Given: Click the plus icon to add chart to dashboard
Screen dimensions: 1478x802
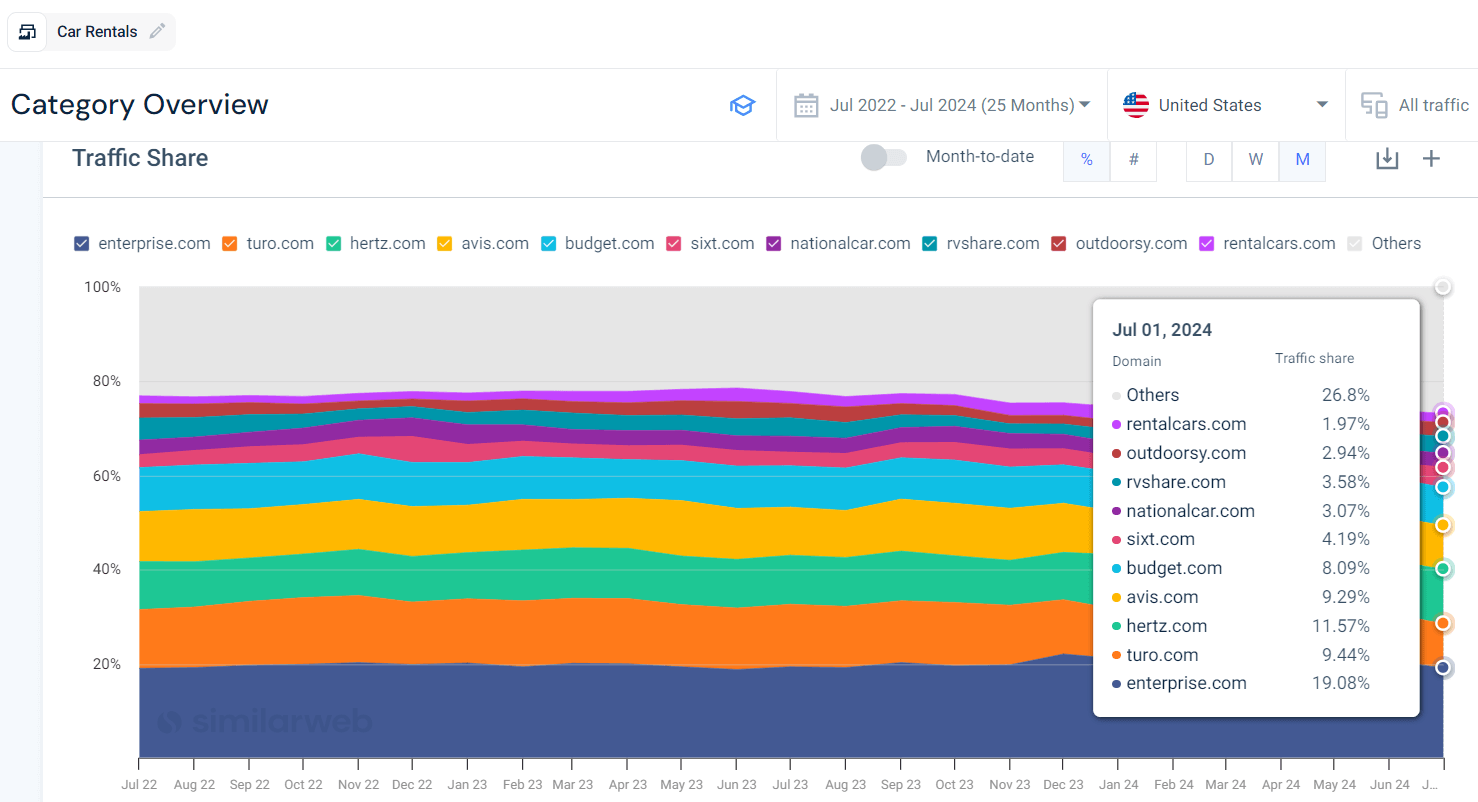Looking at the screenshot, I should pos(1432,158).
